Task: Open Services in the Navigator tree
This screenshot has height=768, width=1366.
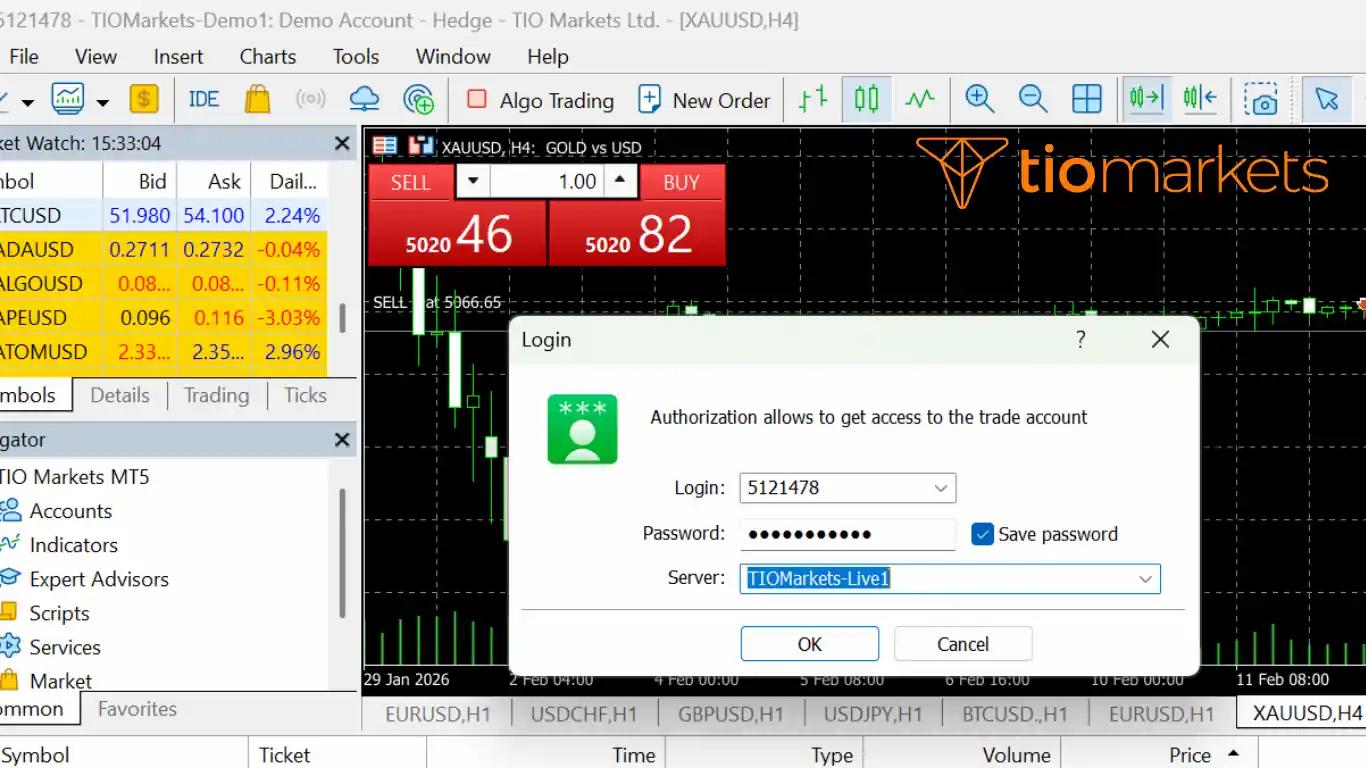Action: click(65, 647)
